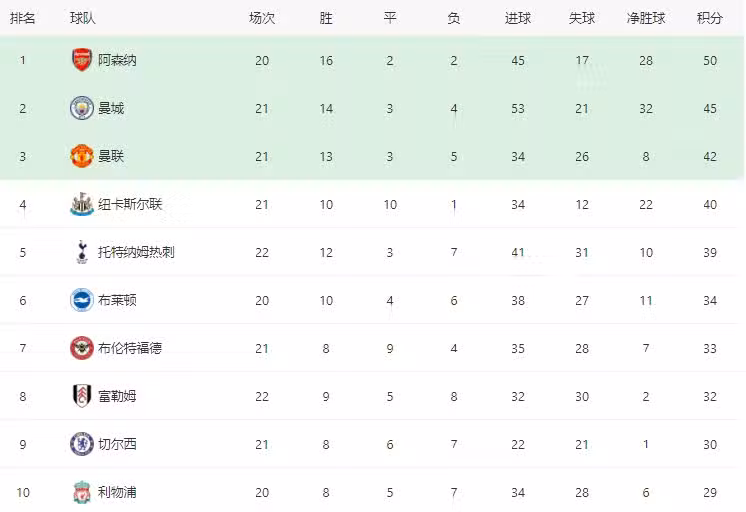Image resolution: width=746 pixels, height=512 pixels.
Task: Click the 排名 column header
Action: (x=23, y=18)
